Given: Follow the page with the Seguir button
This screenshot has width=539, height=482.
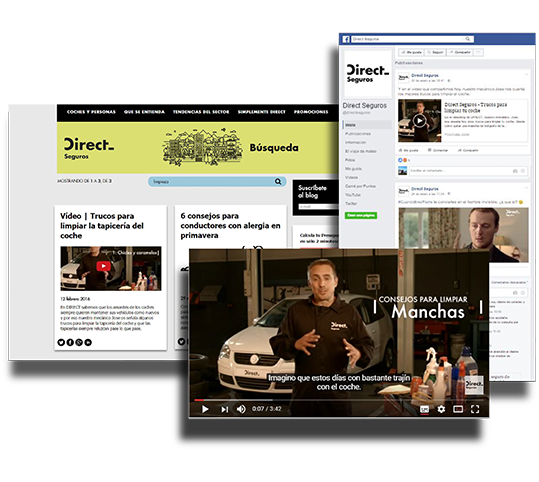Looking at the screenshot, I should click(435, 52).
